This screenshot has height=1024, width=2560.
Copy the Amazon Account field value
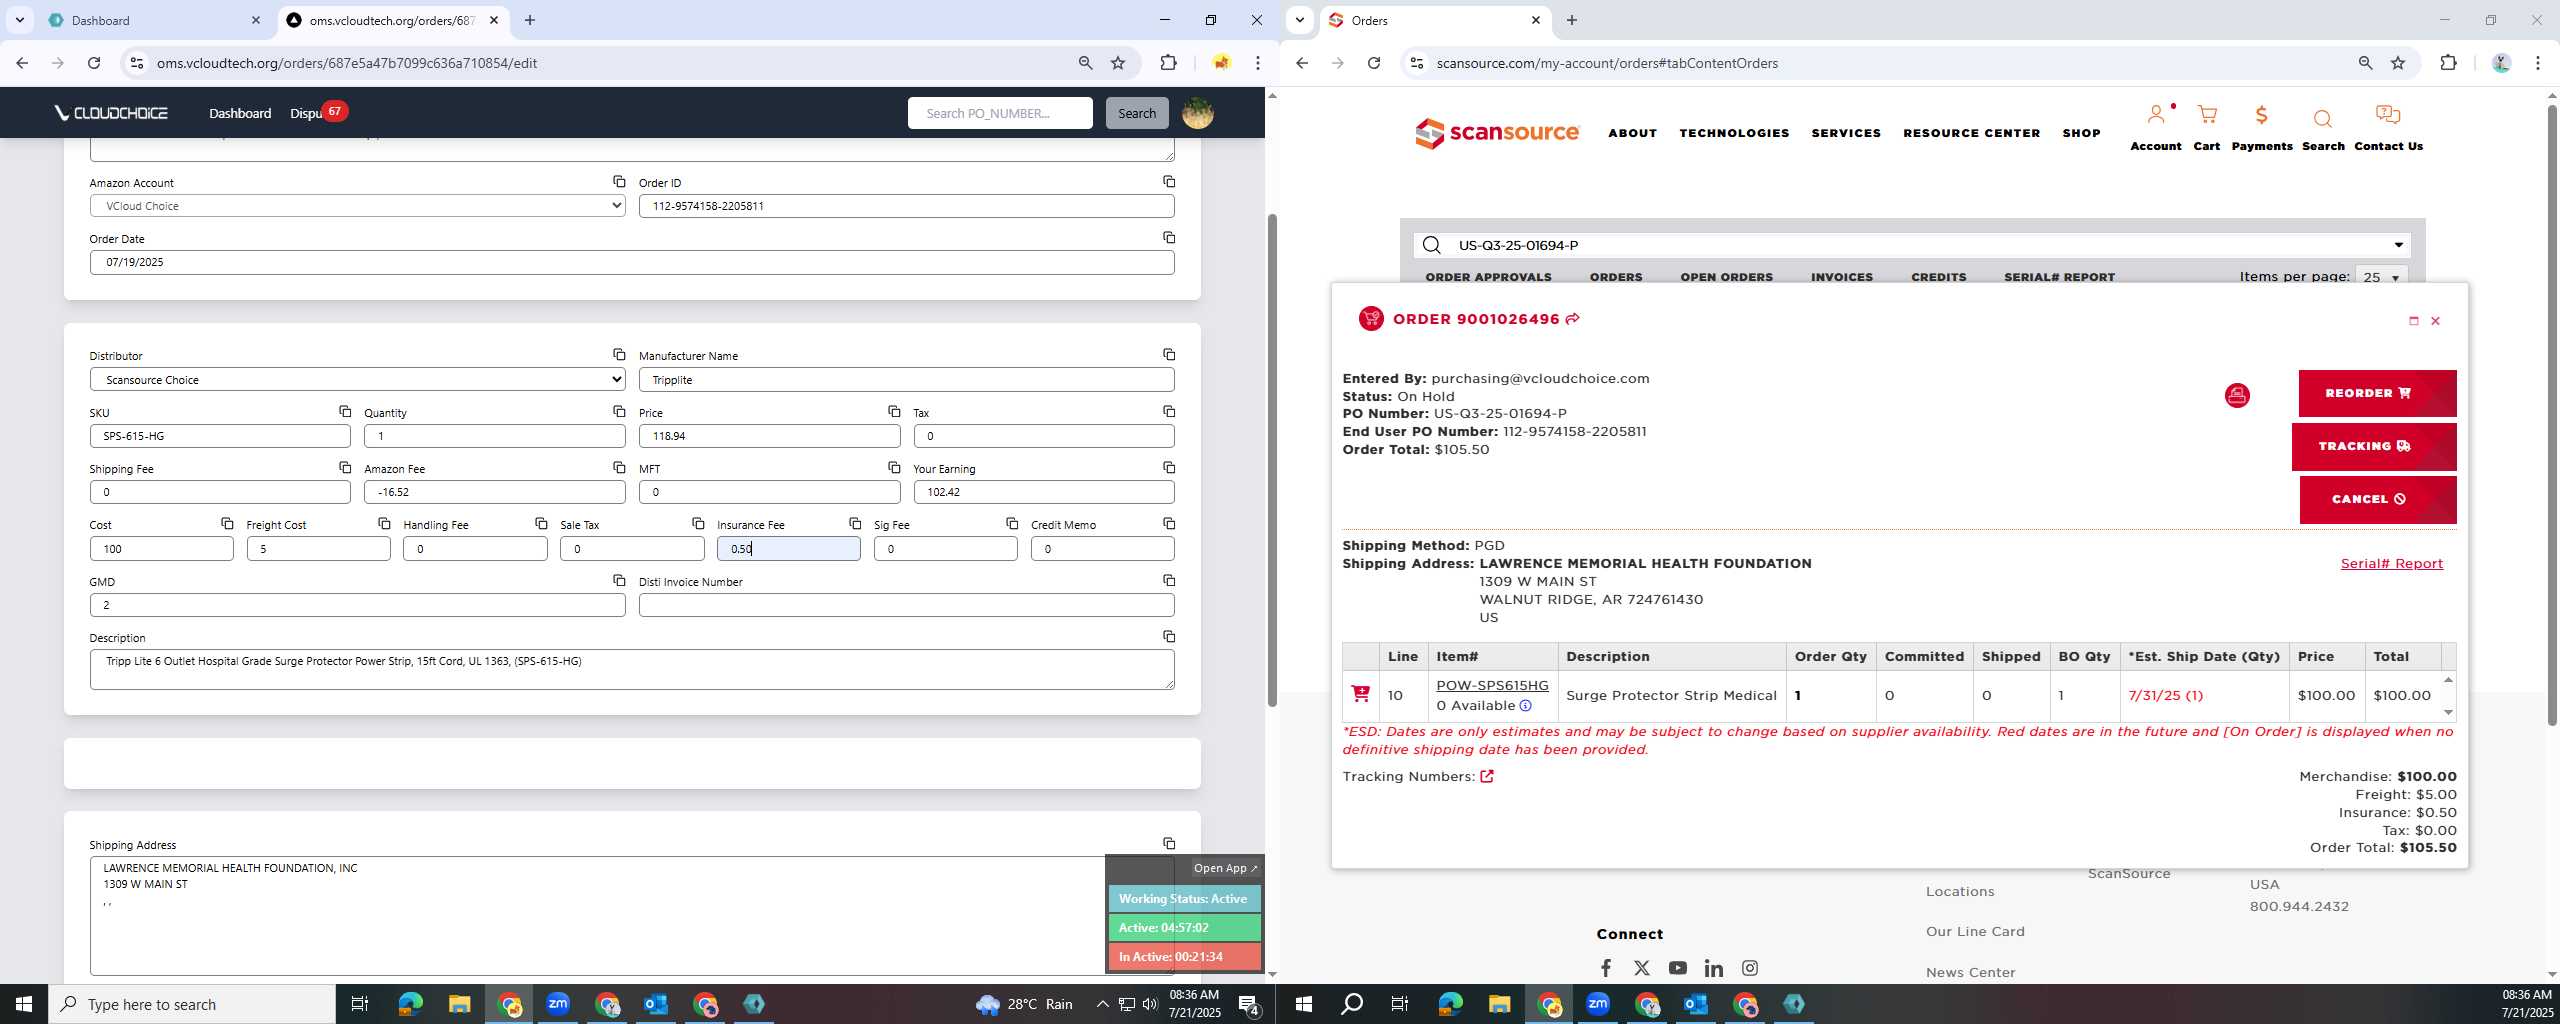(619, 182)
